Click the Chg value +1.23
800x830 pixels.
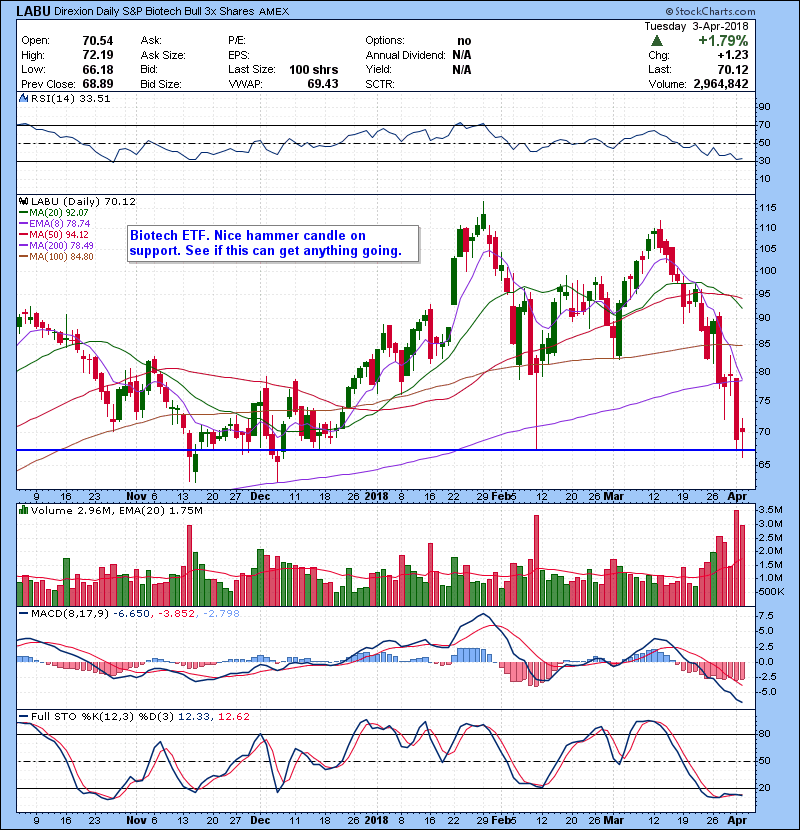[733, 55]
